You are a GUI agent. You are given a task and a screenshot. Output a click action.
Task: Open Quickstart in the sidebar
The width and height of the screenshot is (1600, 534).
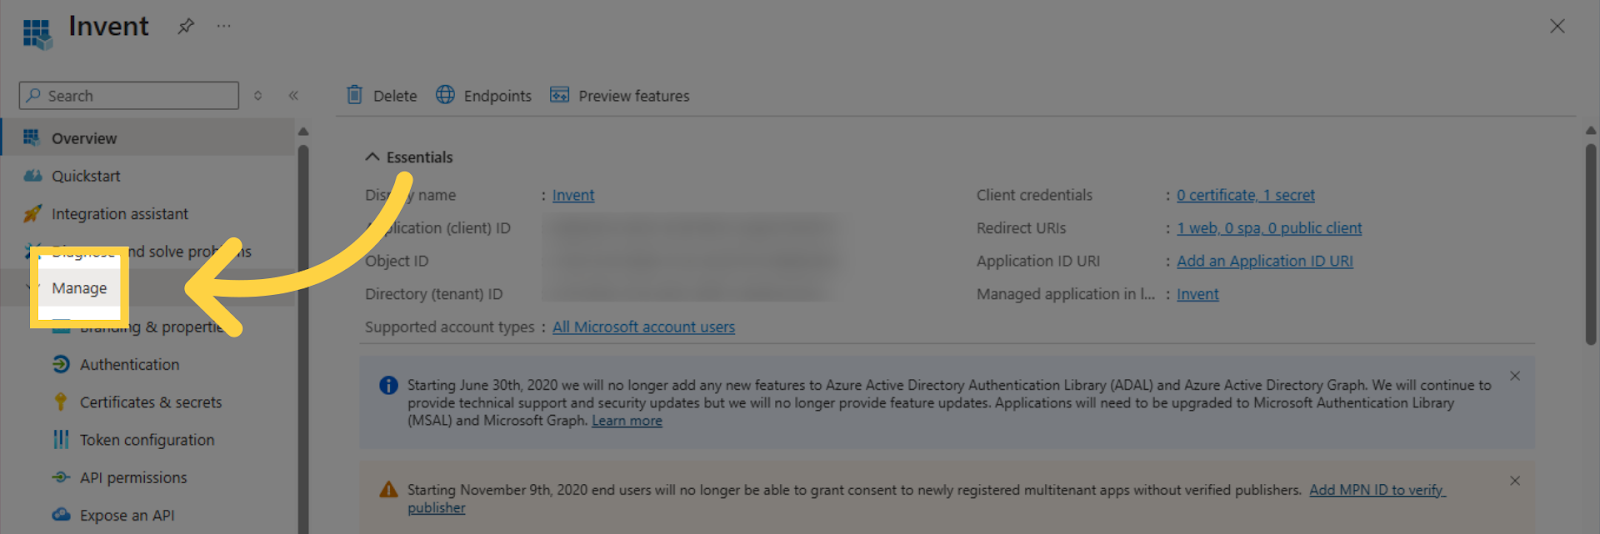[86, 176]
